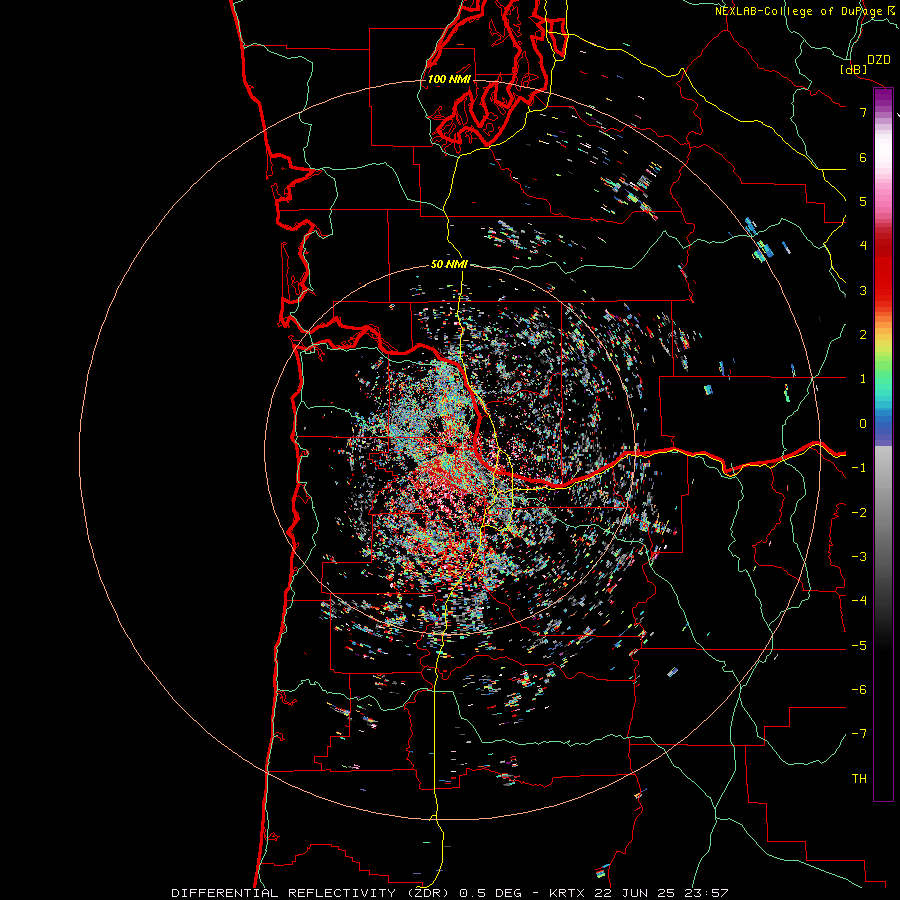900x900 pixels.
Task: Click the 5 dB color scale label
Action: pyautogui.click(x=863, y=201)
